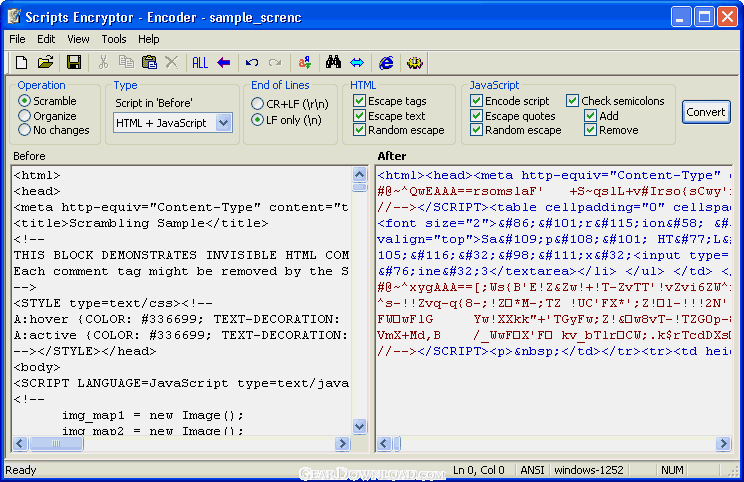Click the '--></STYLE></head>' line
744x482 pixels.
click(85, 351)
